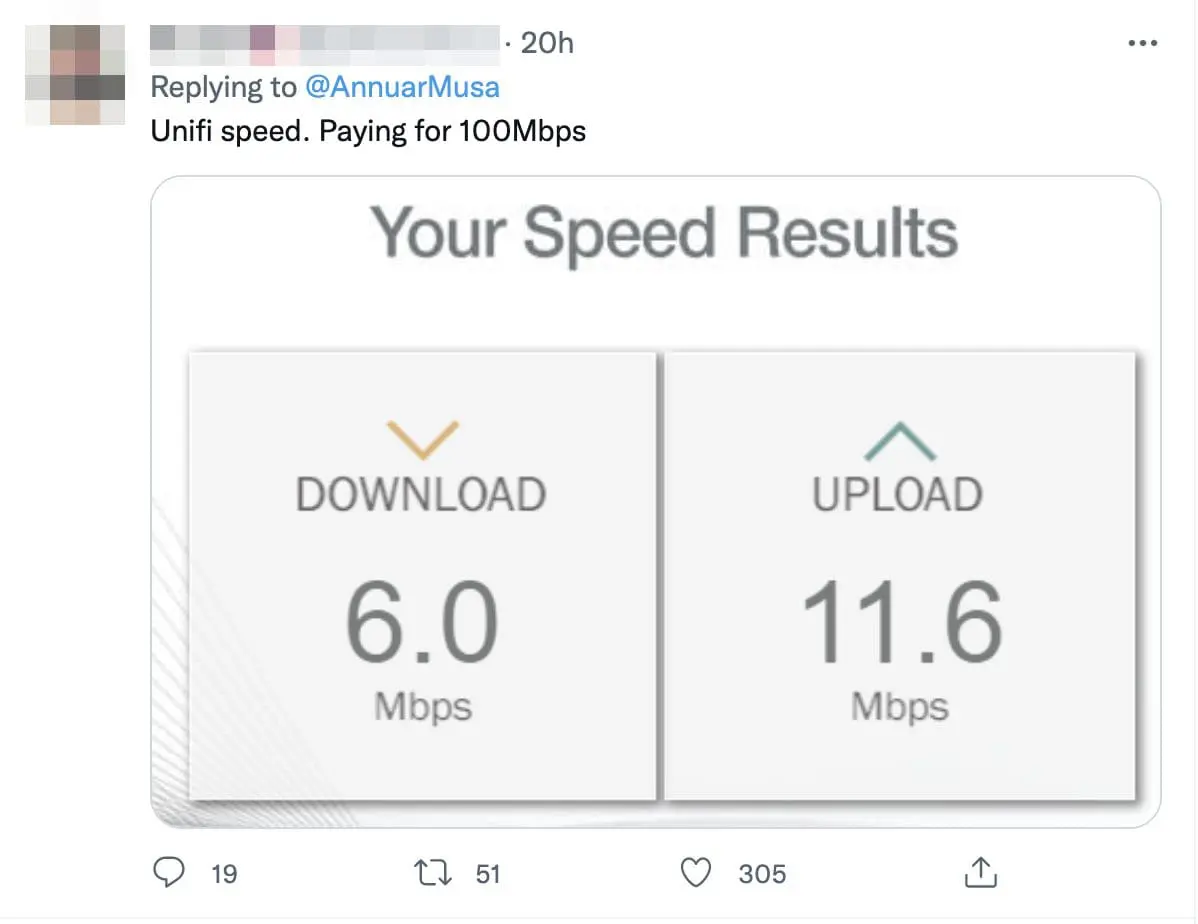Click the UPLOAD label in the speed results
The image size is (1198, 924).
[x=898, y=496]
